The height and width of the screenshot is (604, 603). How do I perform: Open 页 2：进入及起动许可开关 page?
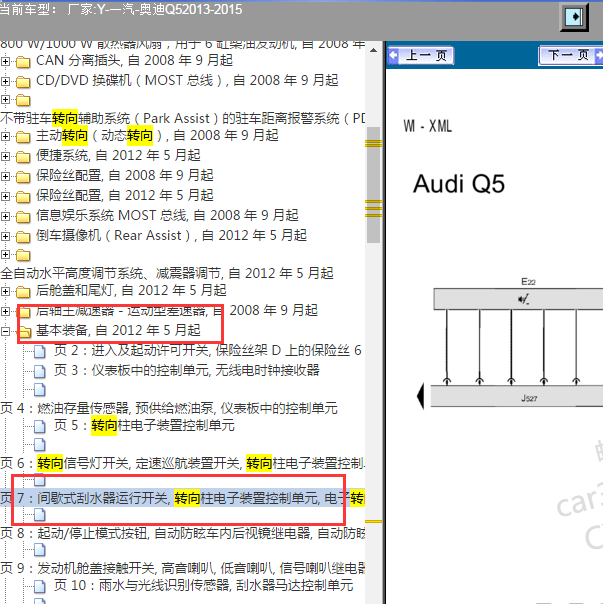[x=207, y=351]
